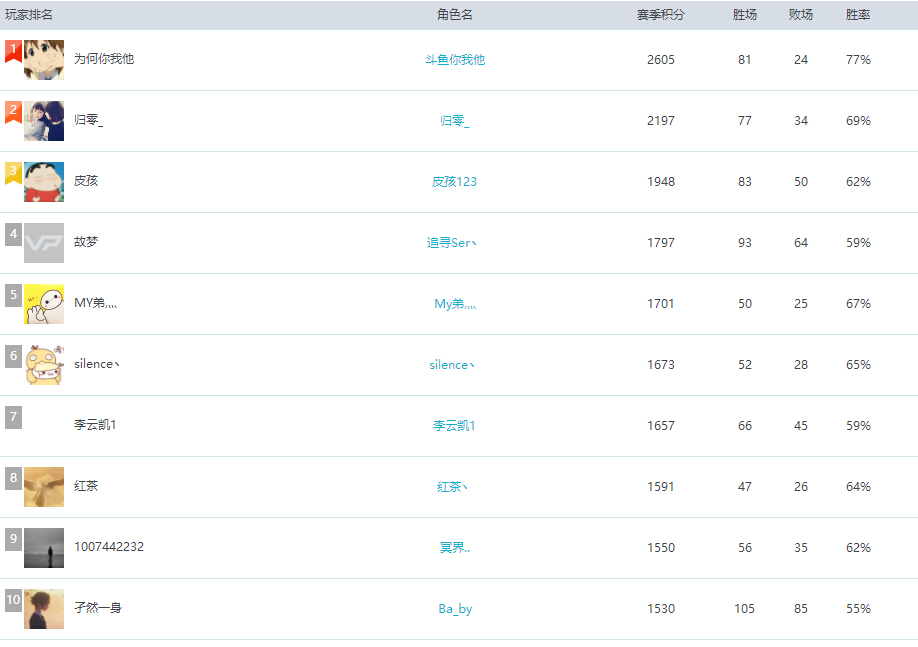Click the Crayon Shin-chan avatar for 皮孩
Image resolution: width=918 pixels, height=647 pixels.
tap(44, 182)
